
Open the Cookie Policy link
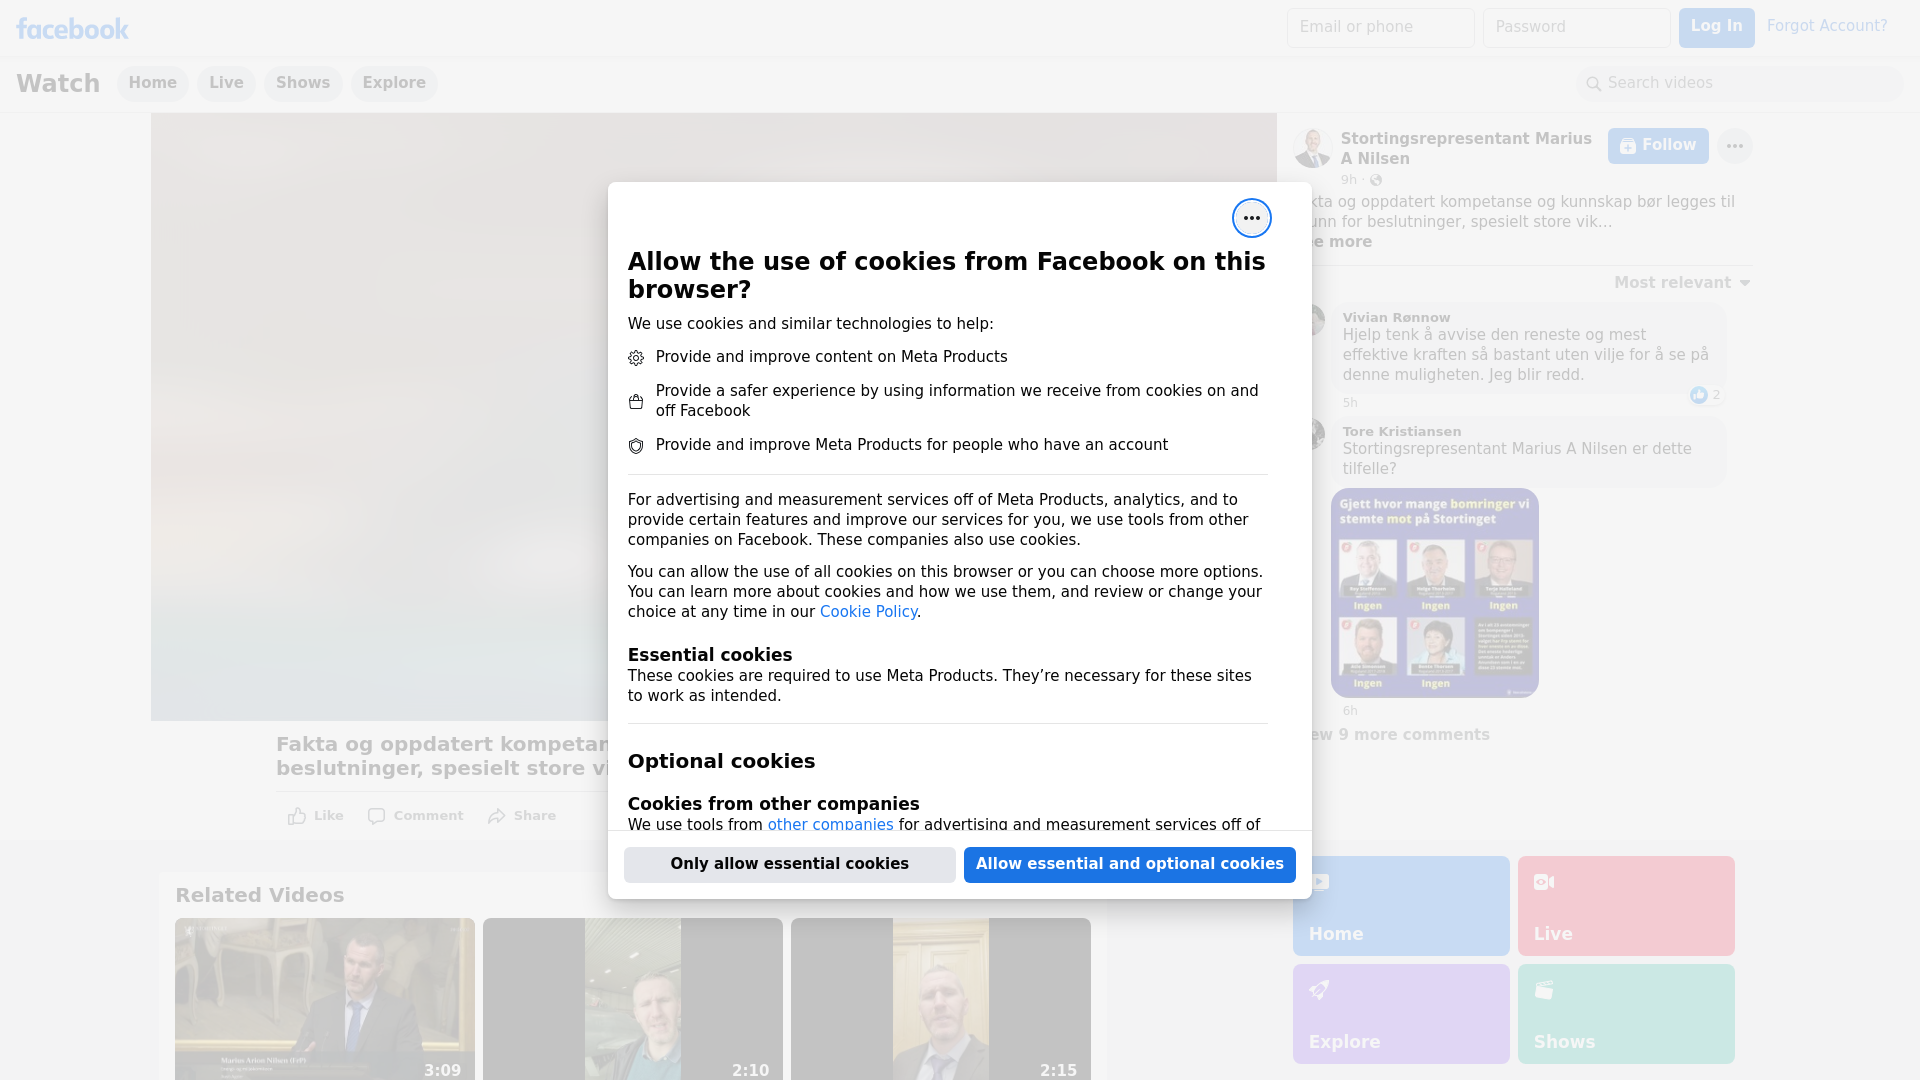(868, 612)
